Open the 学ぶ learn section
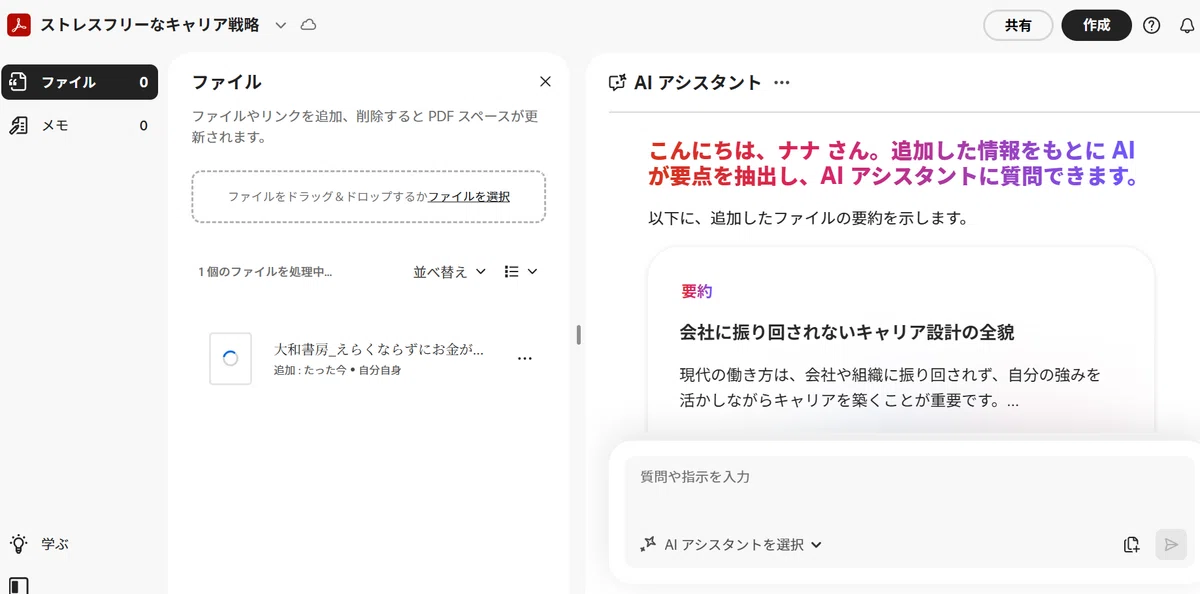 click(53, 544)
